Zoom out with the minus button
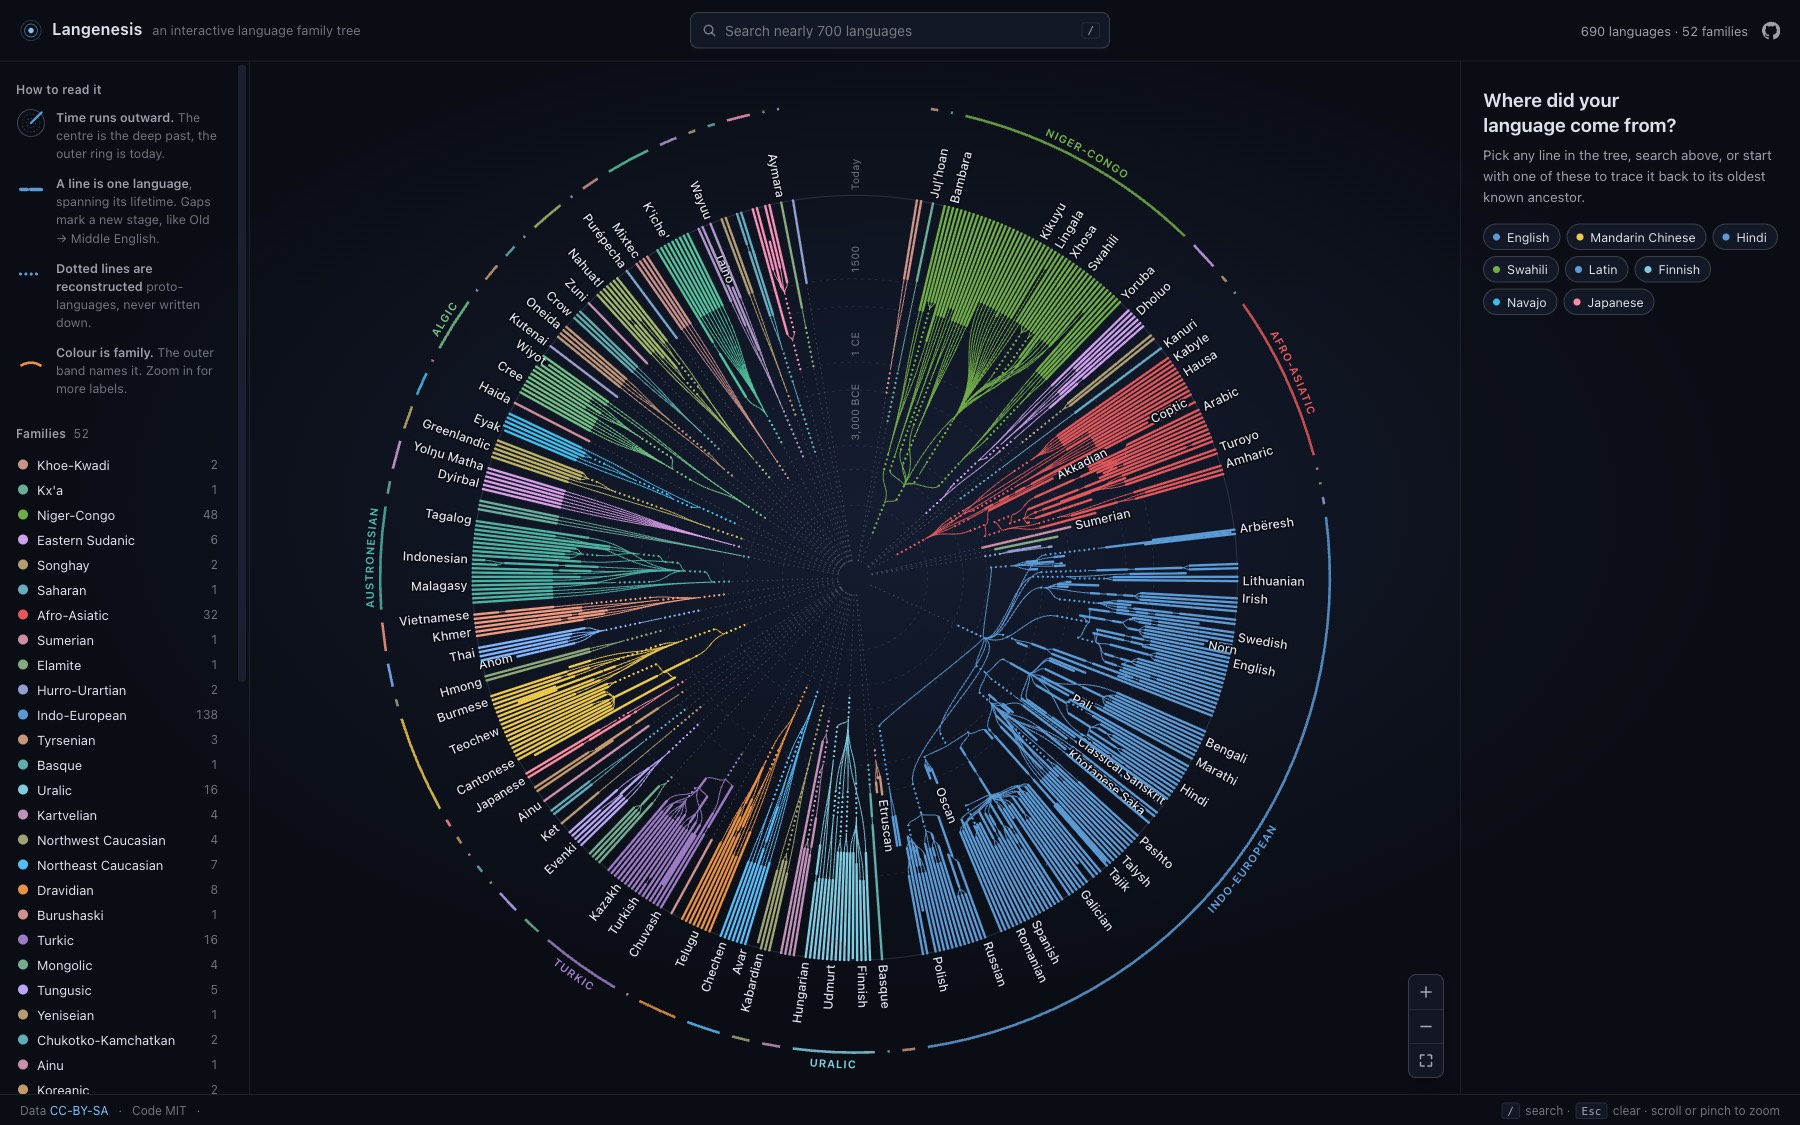 (1426, 1026)
